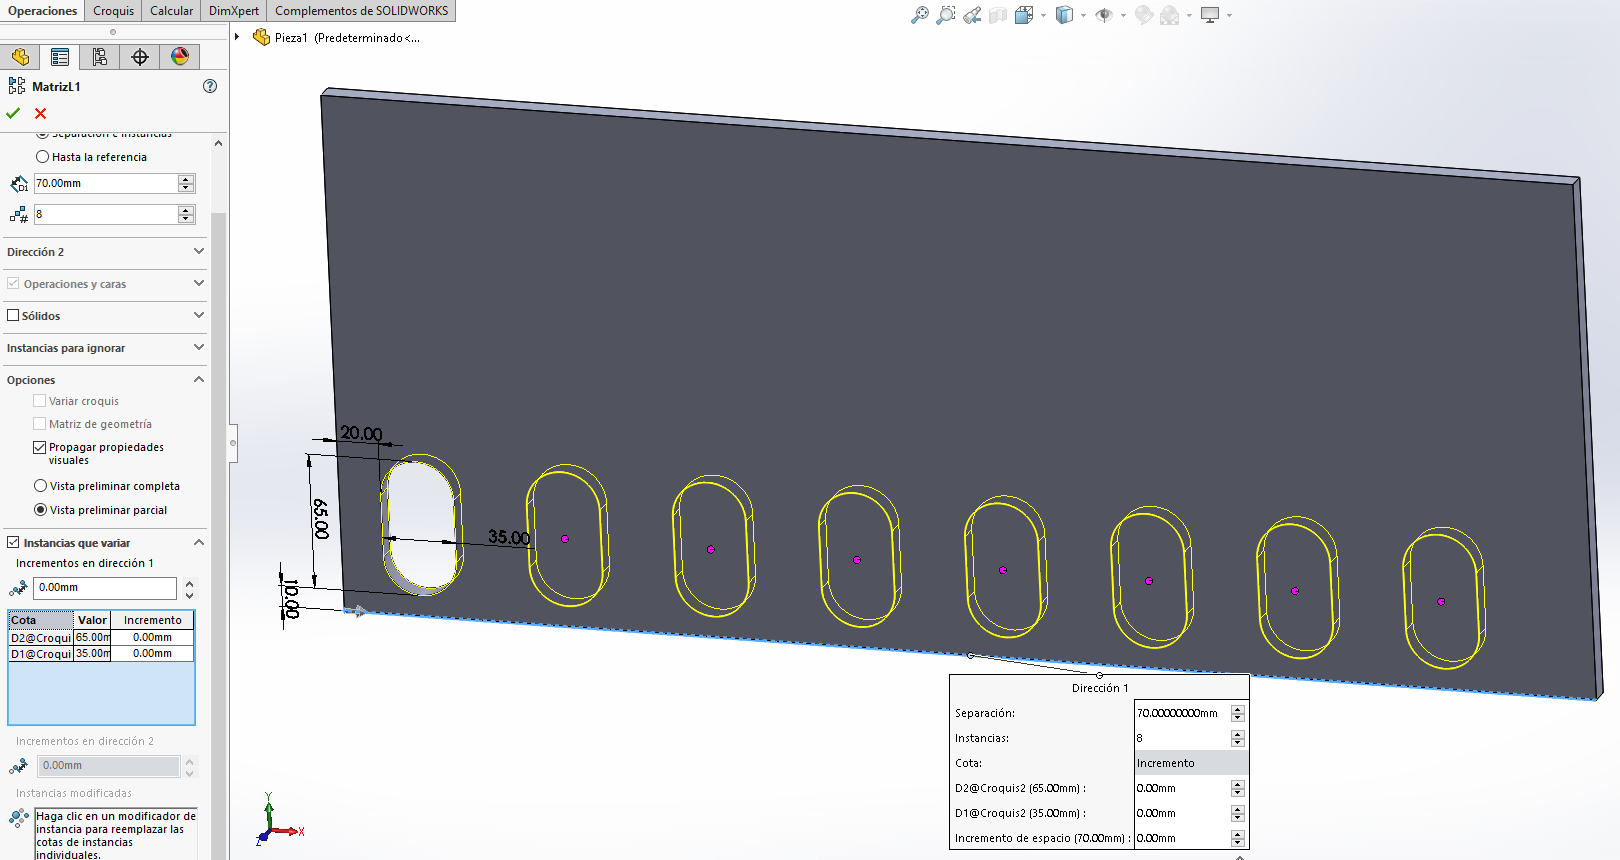Screen dimensions: 1620x860
Task: Click the 70.00mm spacing input field
Action: click(x=106, y=184)
